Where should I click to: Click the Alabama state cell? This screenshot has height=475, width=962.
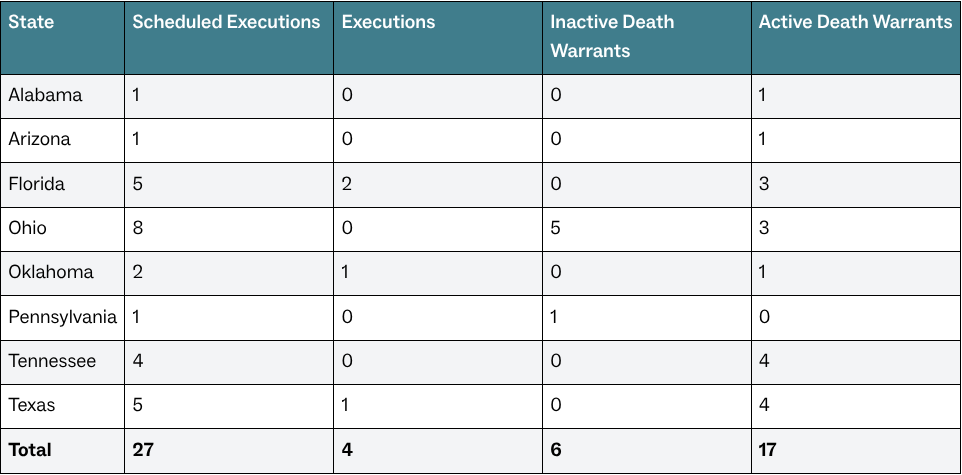(46, 95)
